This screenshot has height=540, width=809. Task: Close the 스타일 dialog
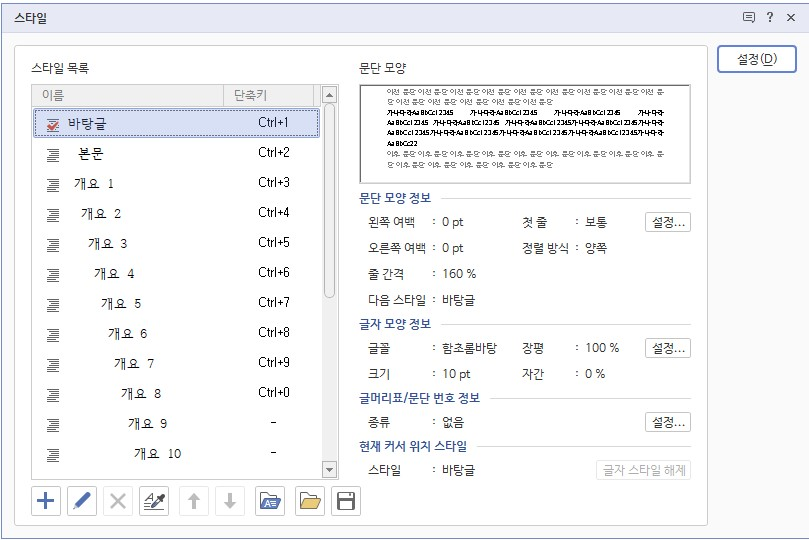[791, 18]
